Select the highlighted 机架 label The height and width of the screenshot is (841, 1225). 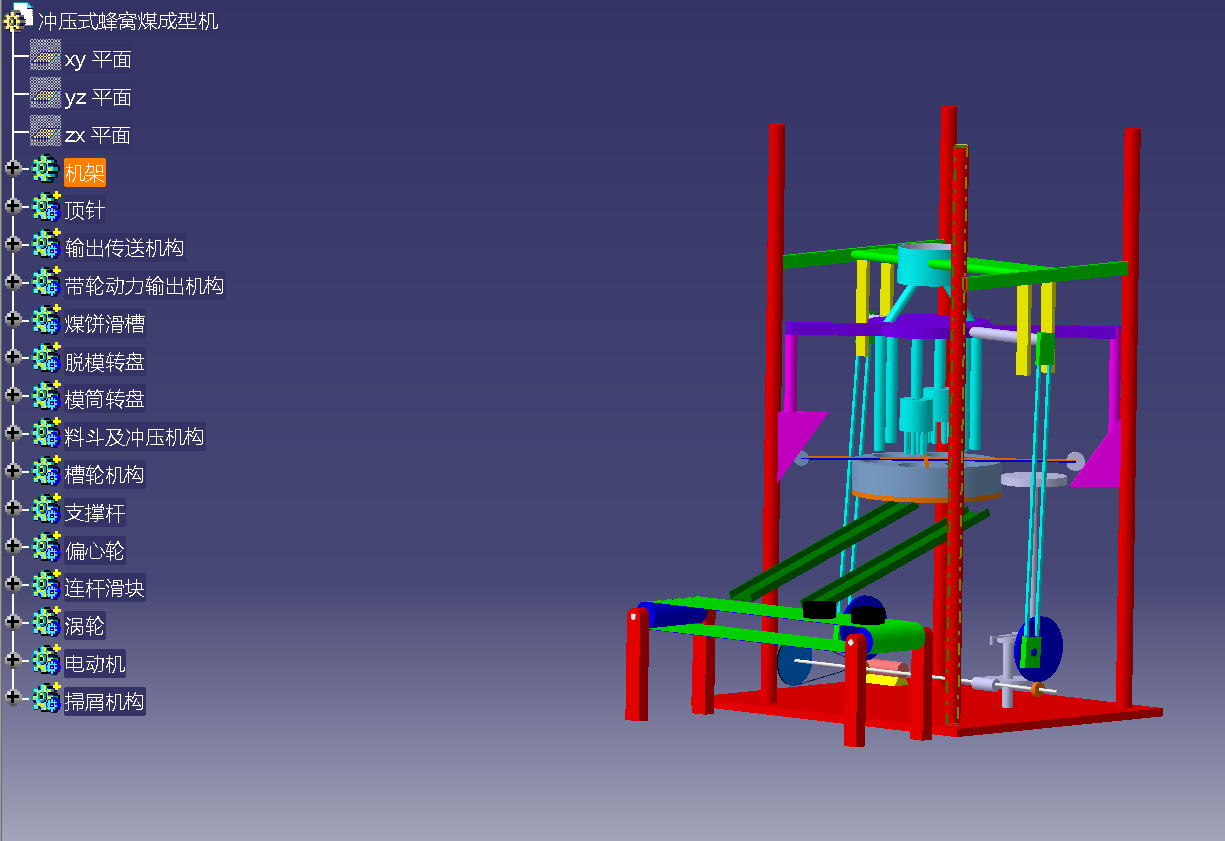click(x=85, y=173)
